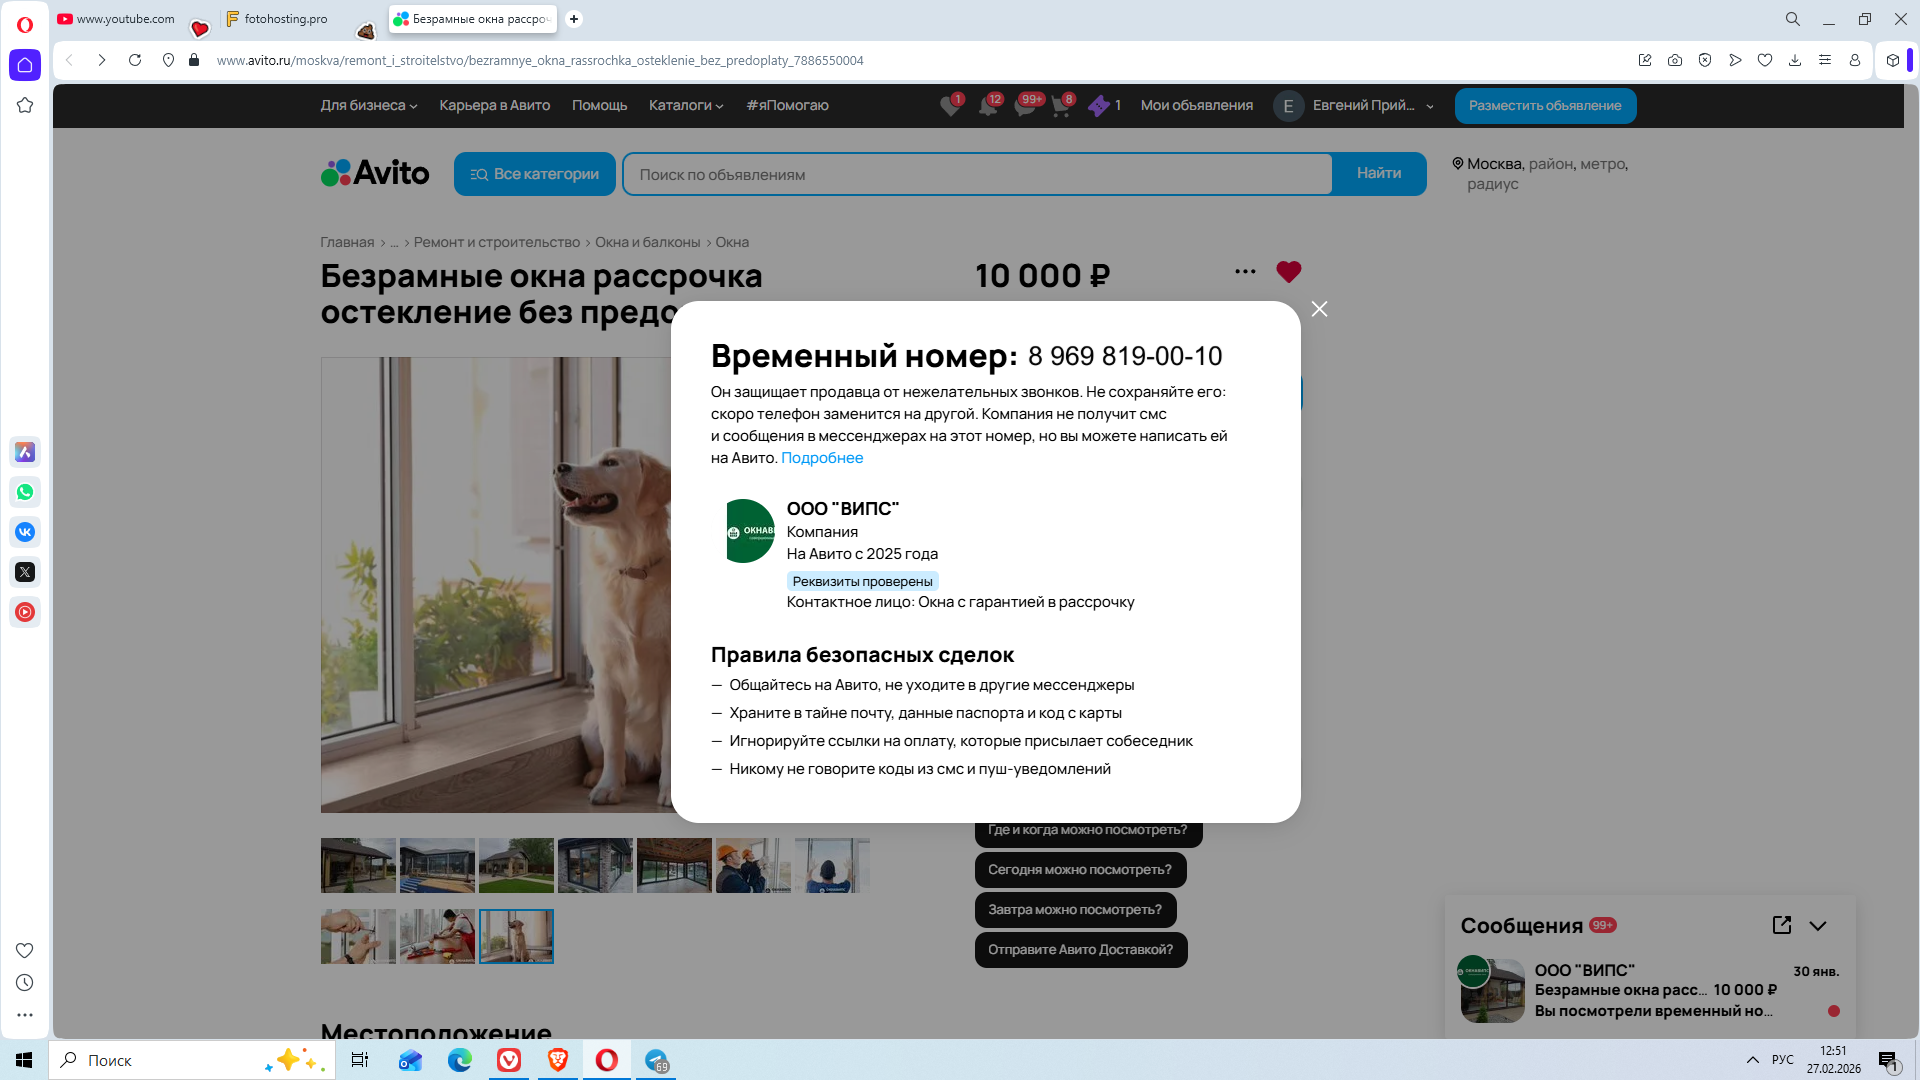Click the search field Поиск по объявлениям
Image resolution: width=1920 pixels, height=1080 pixels.
pos(976,174)
